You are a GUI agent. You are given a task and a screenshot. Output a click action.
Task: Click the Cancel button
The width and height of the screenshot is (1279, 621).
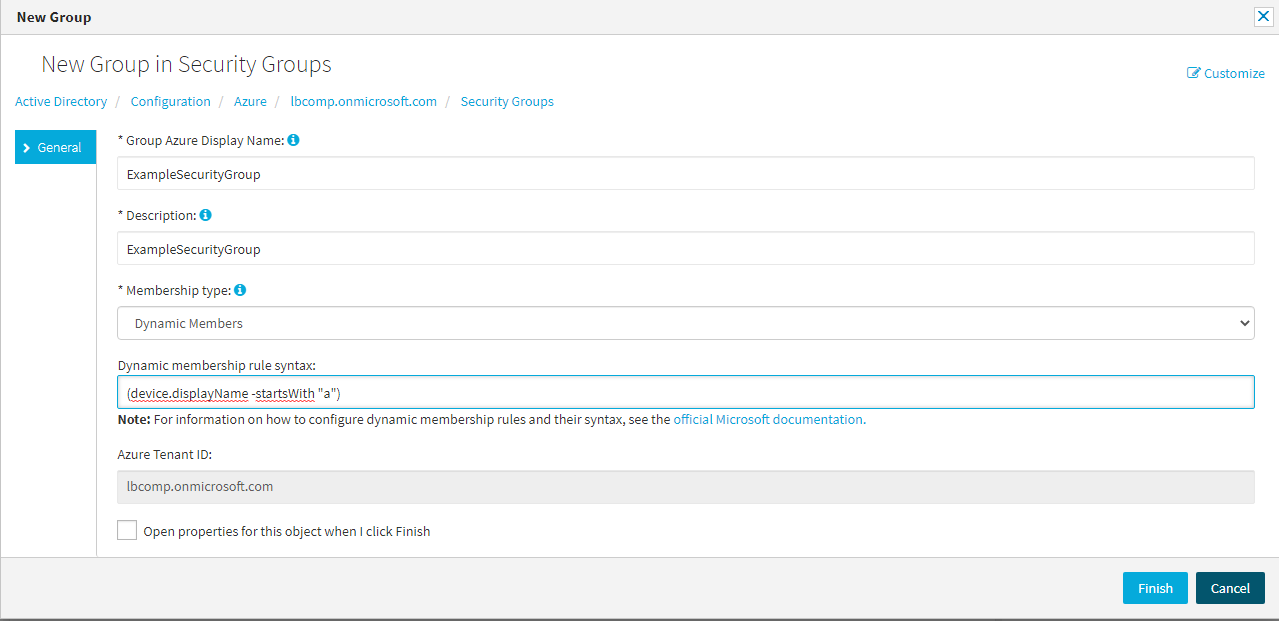tap(1230, 588)
